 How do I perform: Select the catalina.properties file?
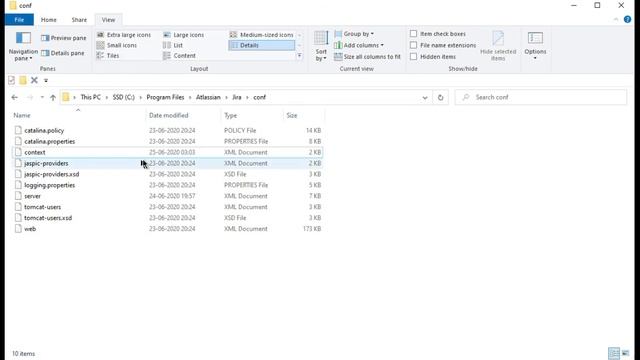pos(167,142)
